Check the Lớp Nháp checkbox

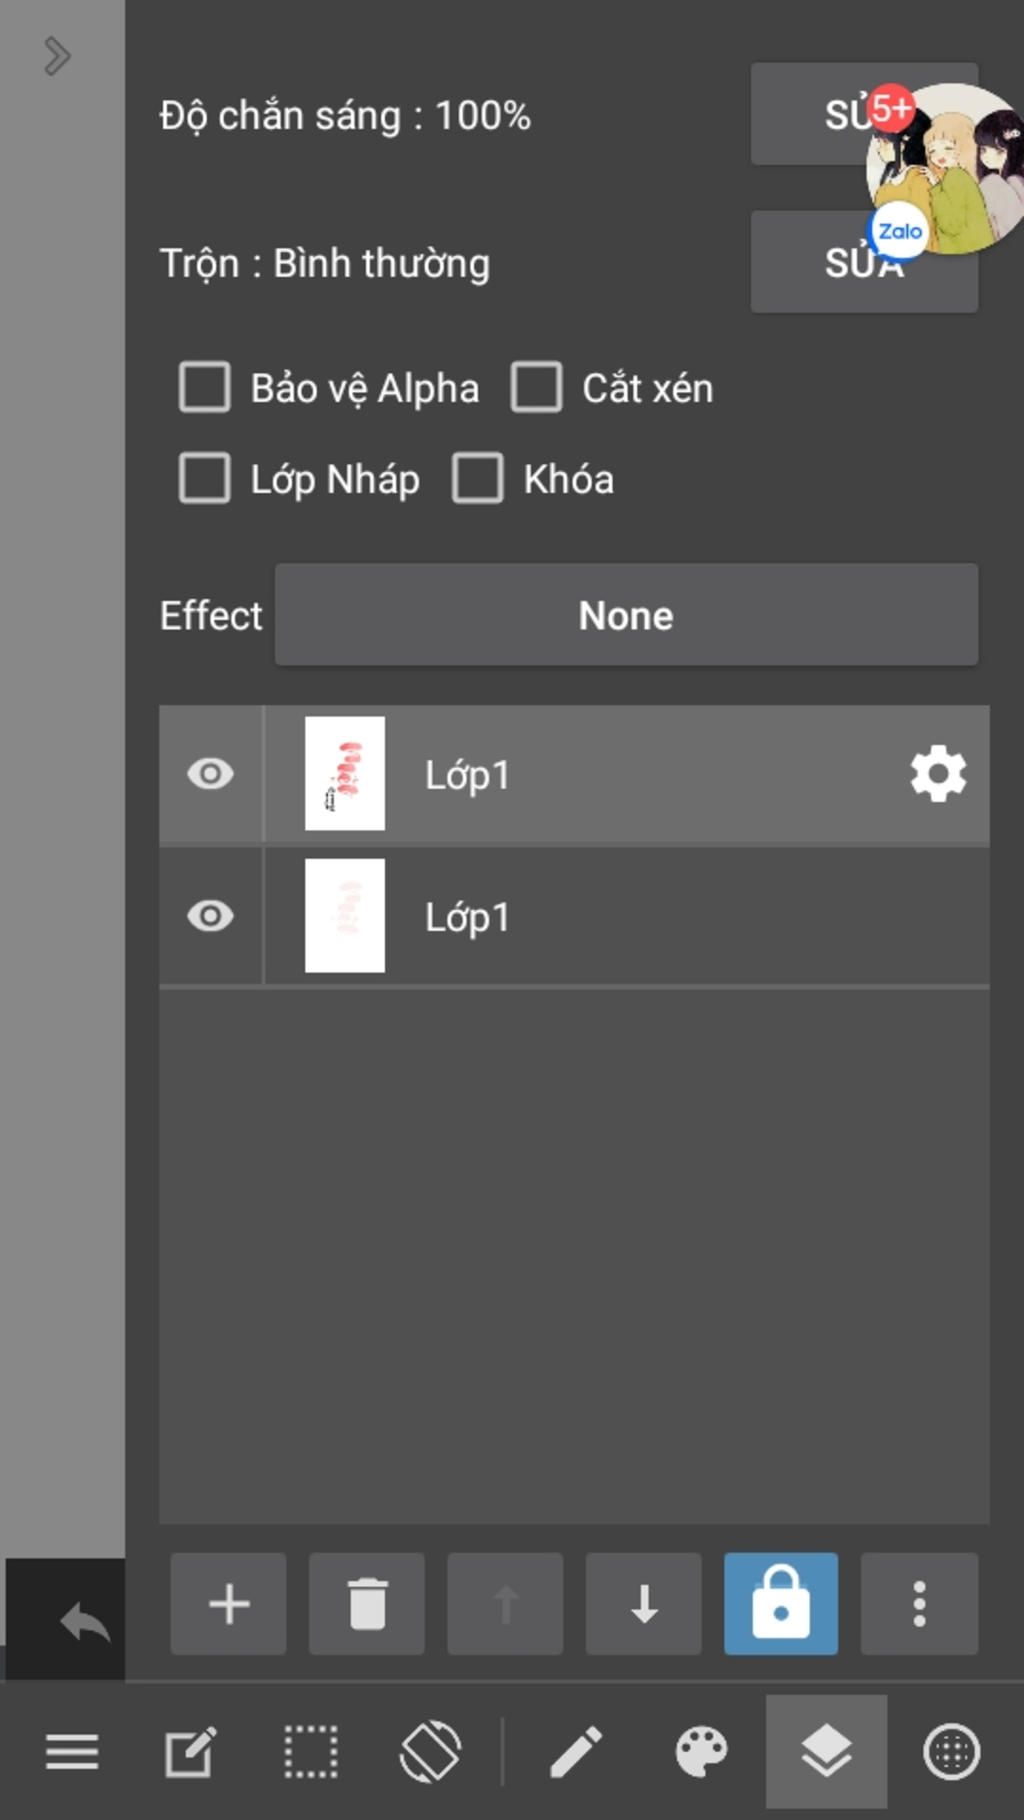click(205, 478)
